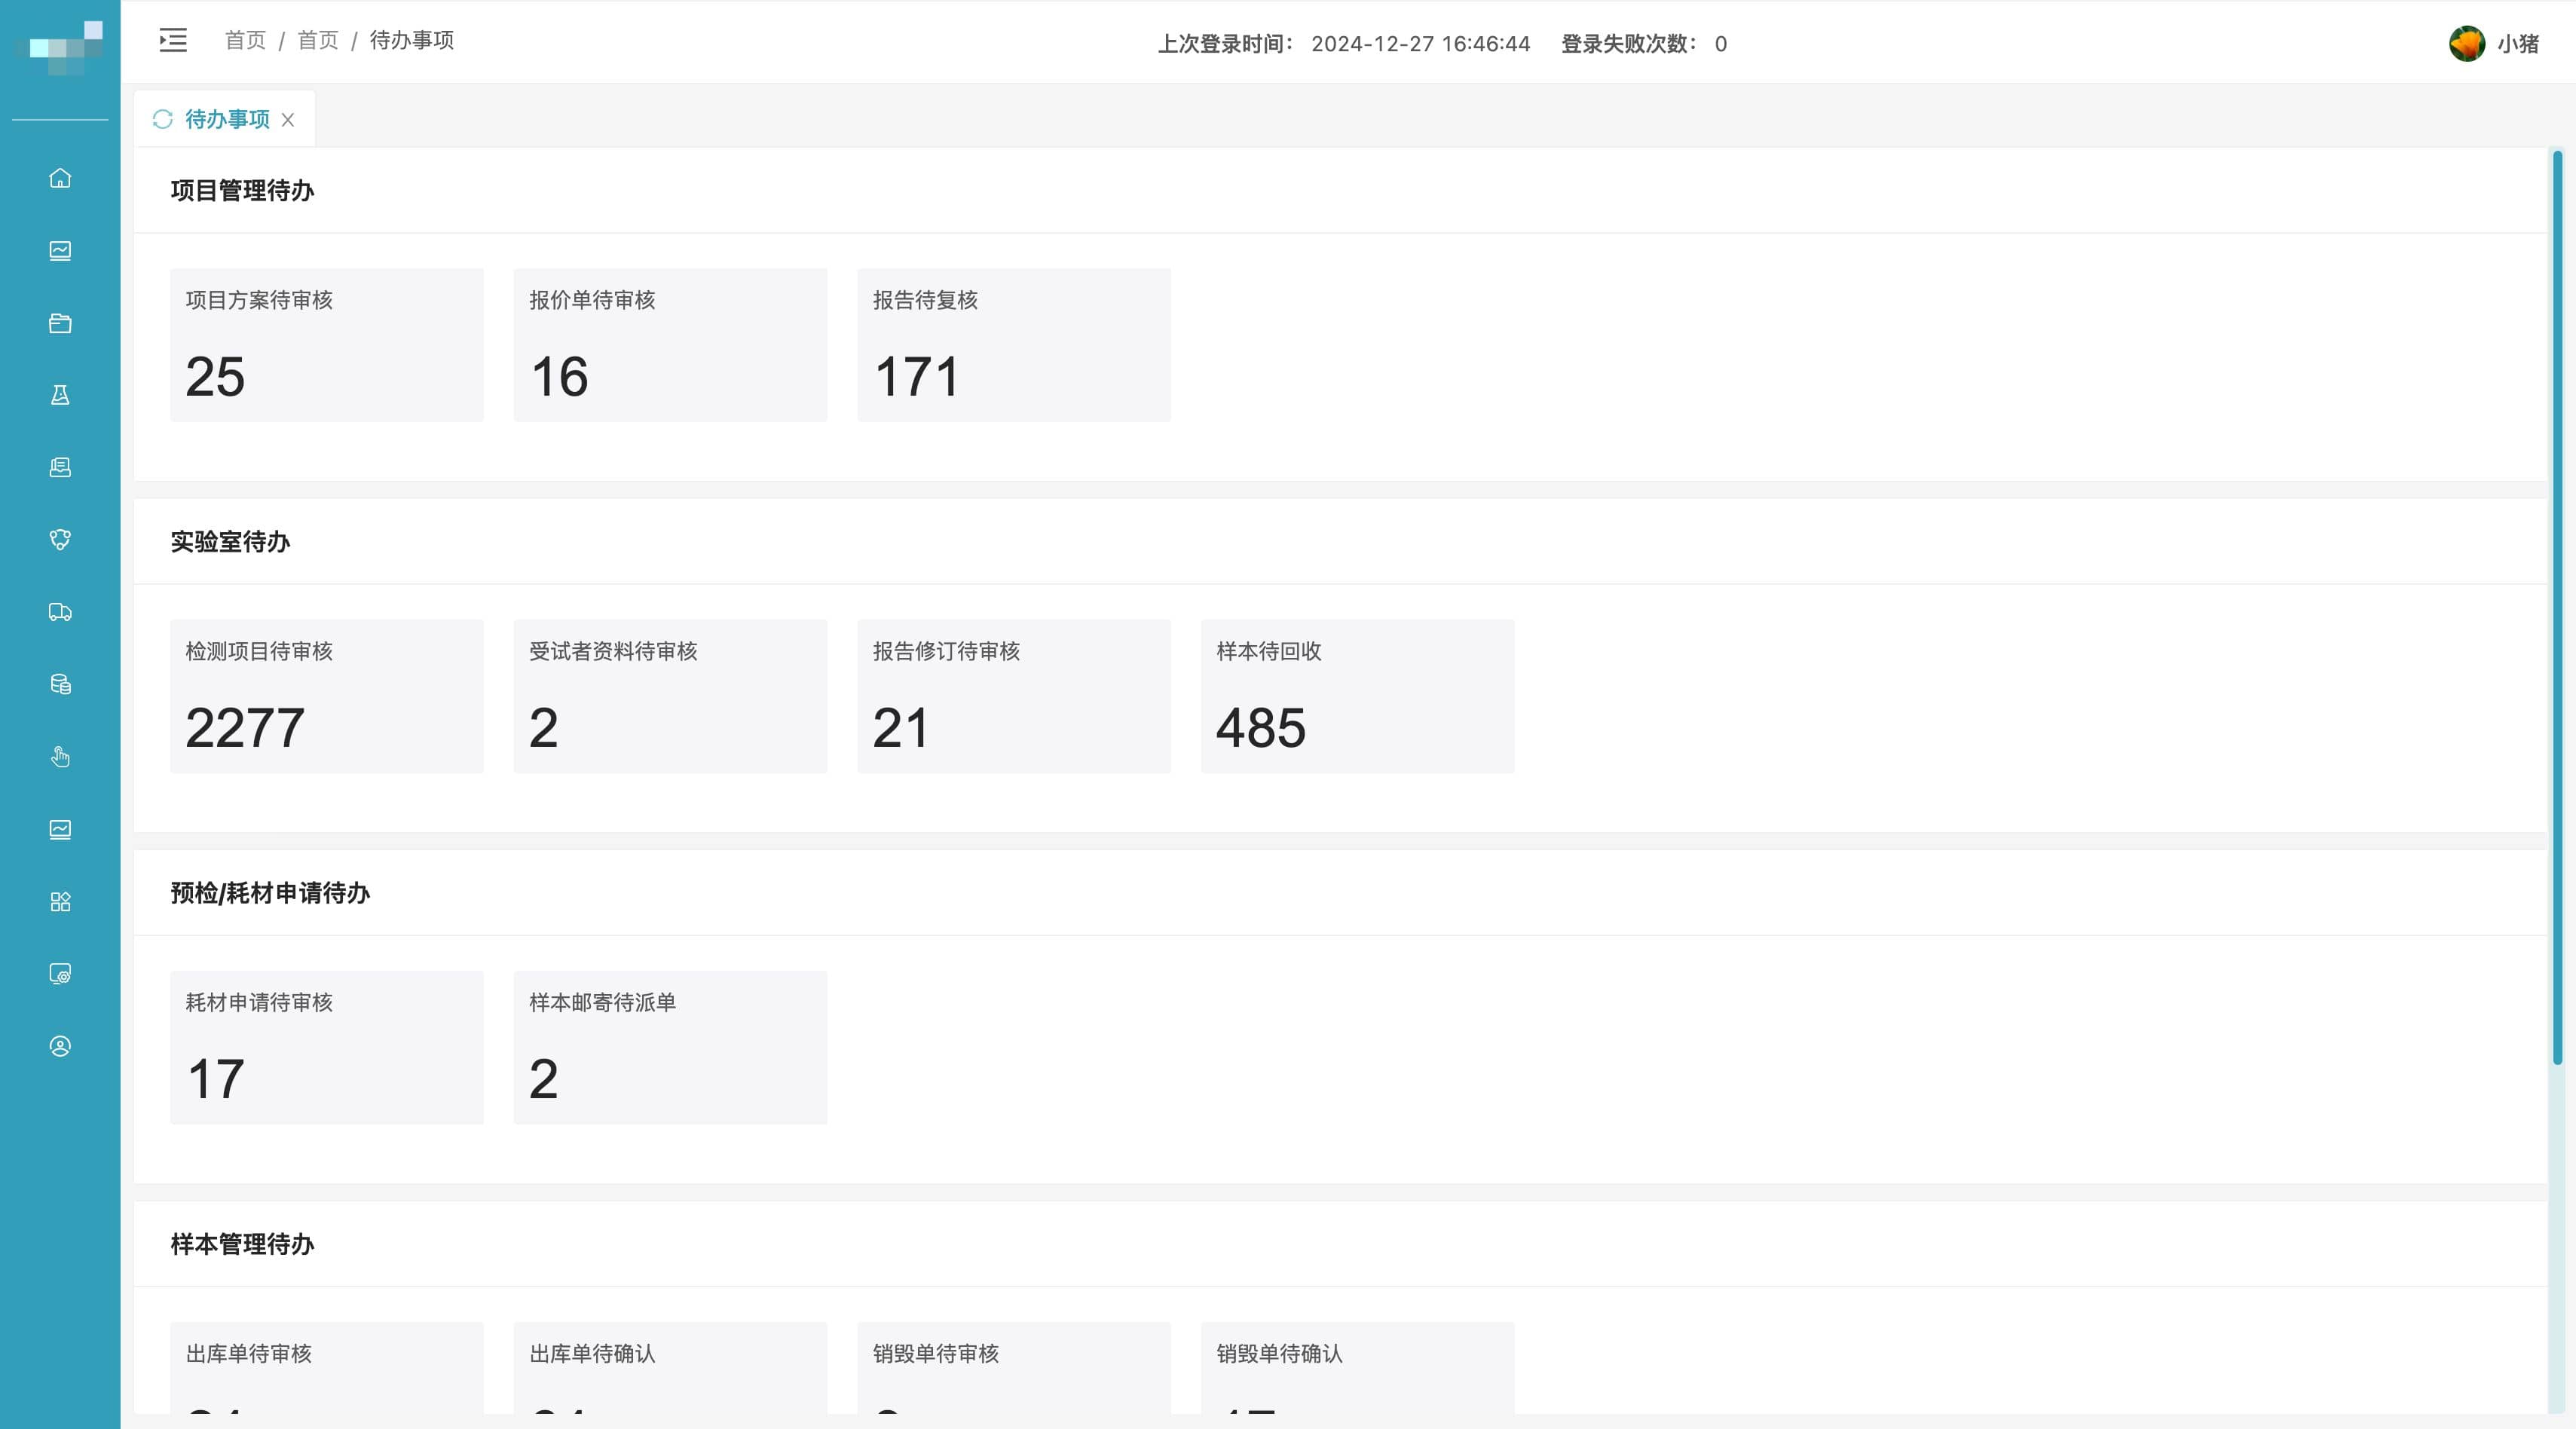Open the user profile sidebar icon
This screenshot has height=1429, width=2576.
(60, 1046)
